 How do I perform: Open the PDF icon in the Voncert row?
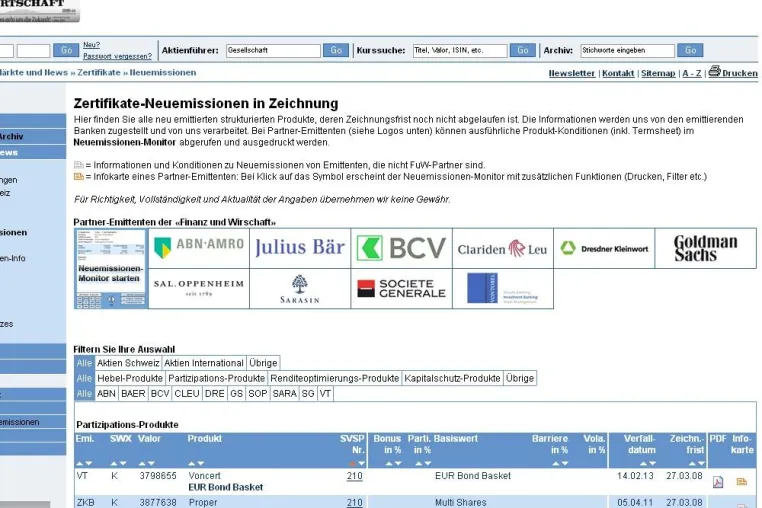click(718, 482)
